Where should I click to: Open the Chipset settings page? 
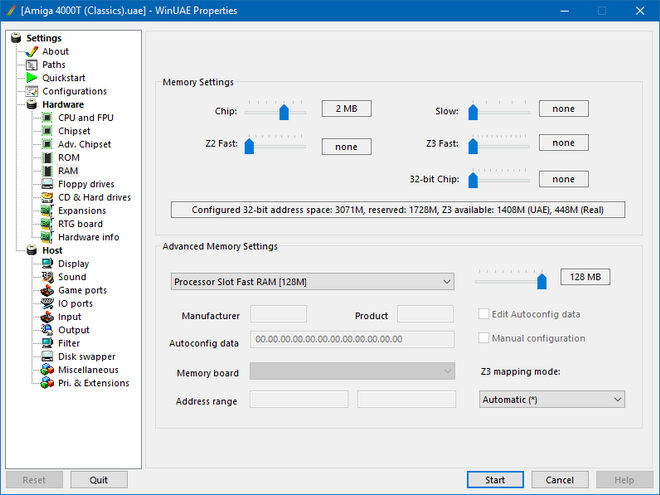(74, 131)
